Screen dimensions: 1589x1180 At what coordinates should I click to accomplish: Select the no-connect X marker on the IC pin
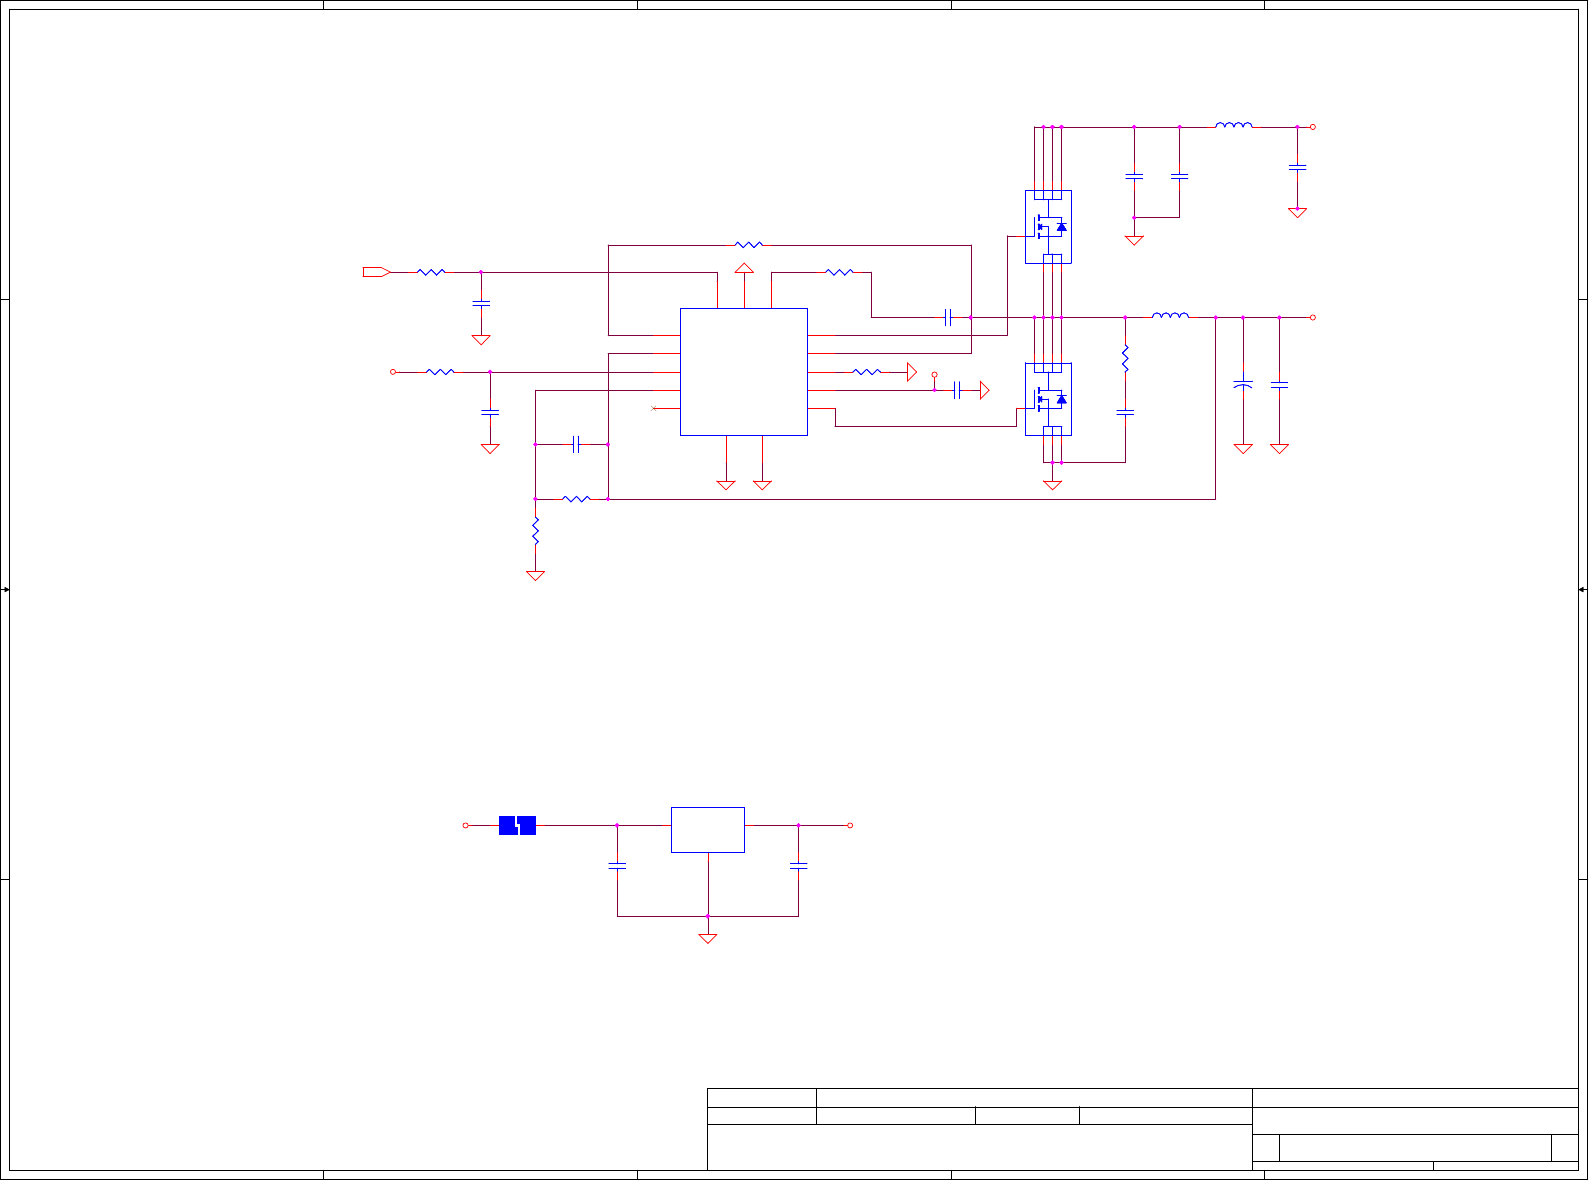654,408
